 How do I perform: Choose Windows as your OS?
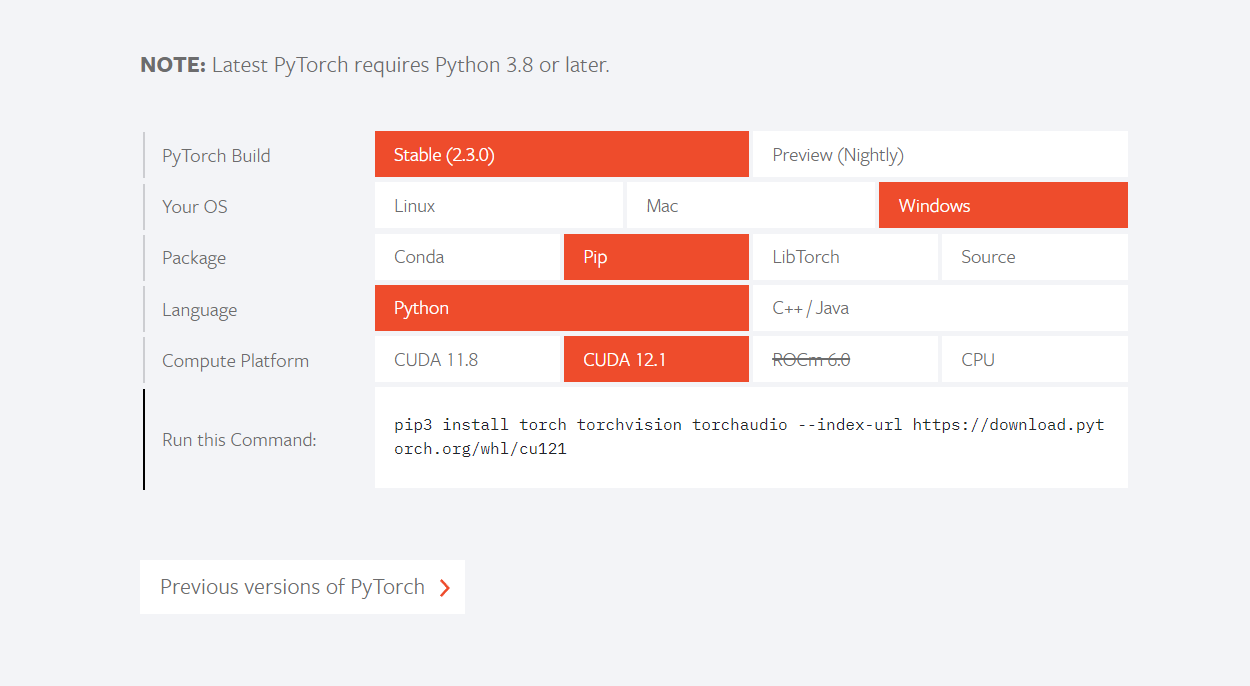coord(1003,206)
